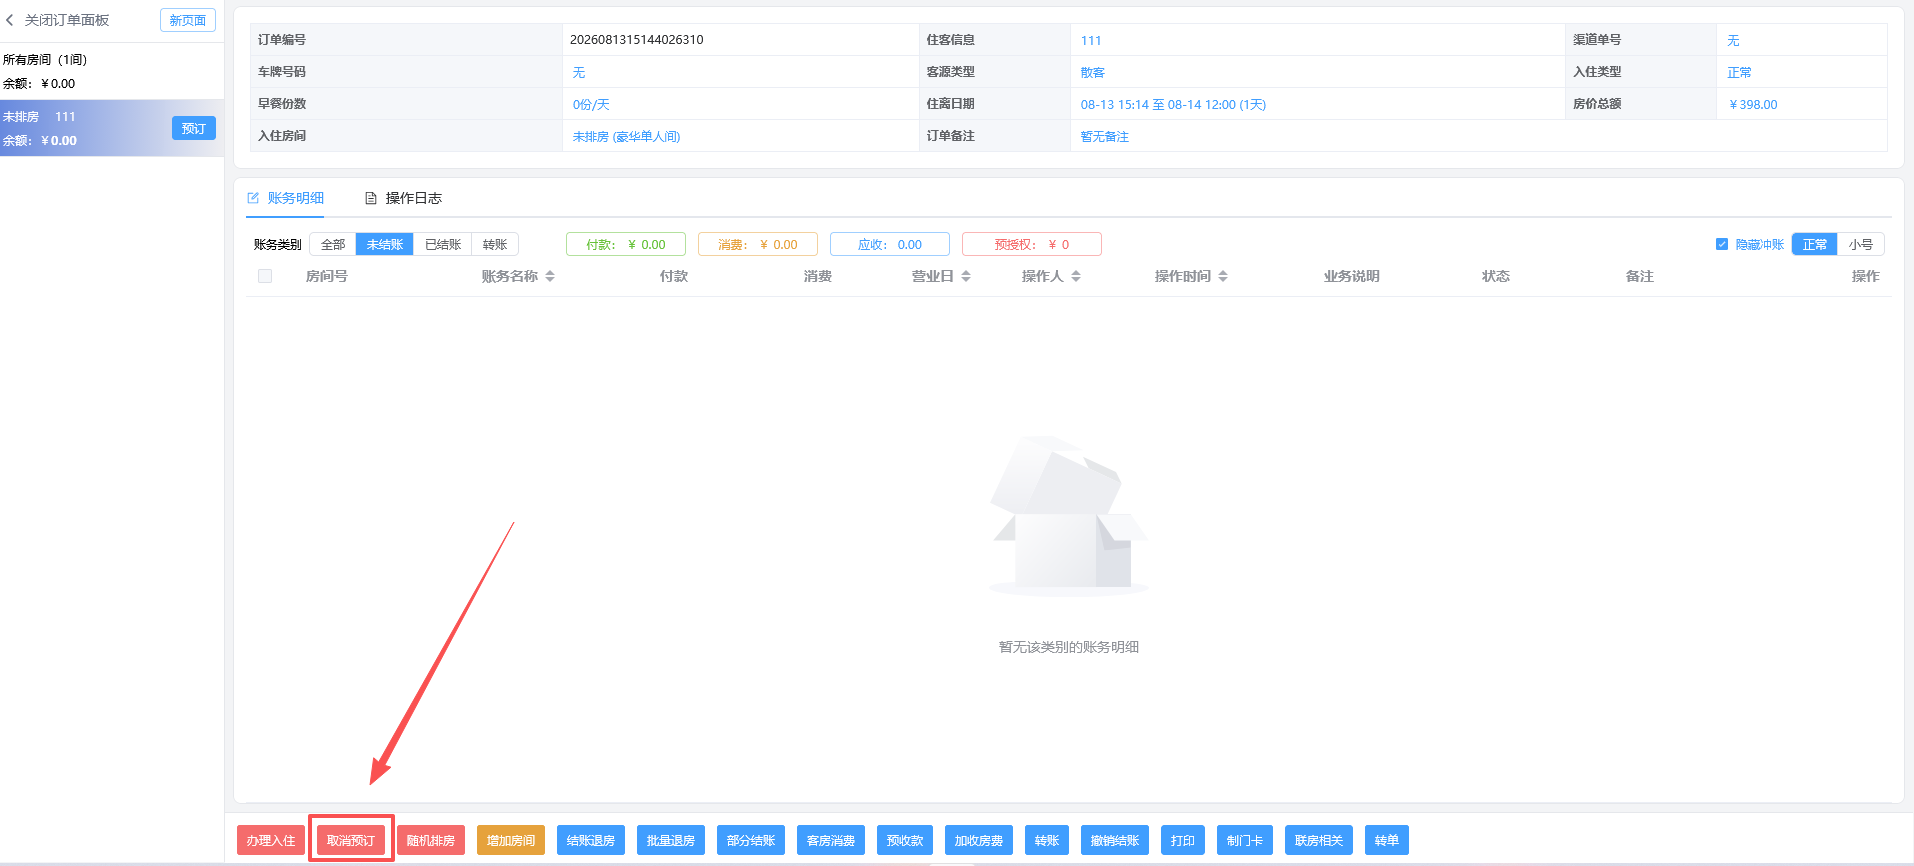Open 客房消费 from the bottom bar
Screen dimensions: 1914x866
click(x=831, y=840)
